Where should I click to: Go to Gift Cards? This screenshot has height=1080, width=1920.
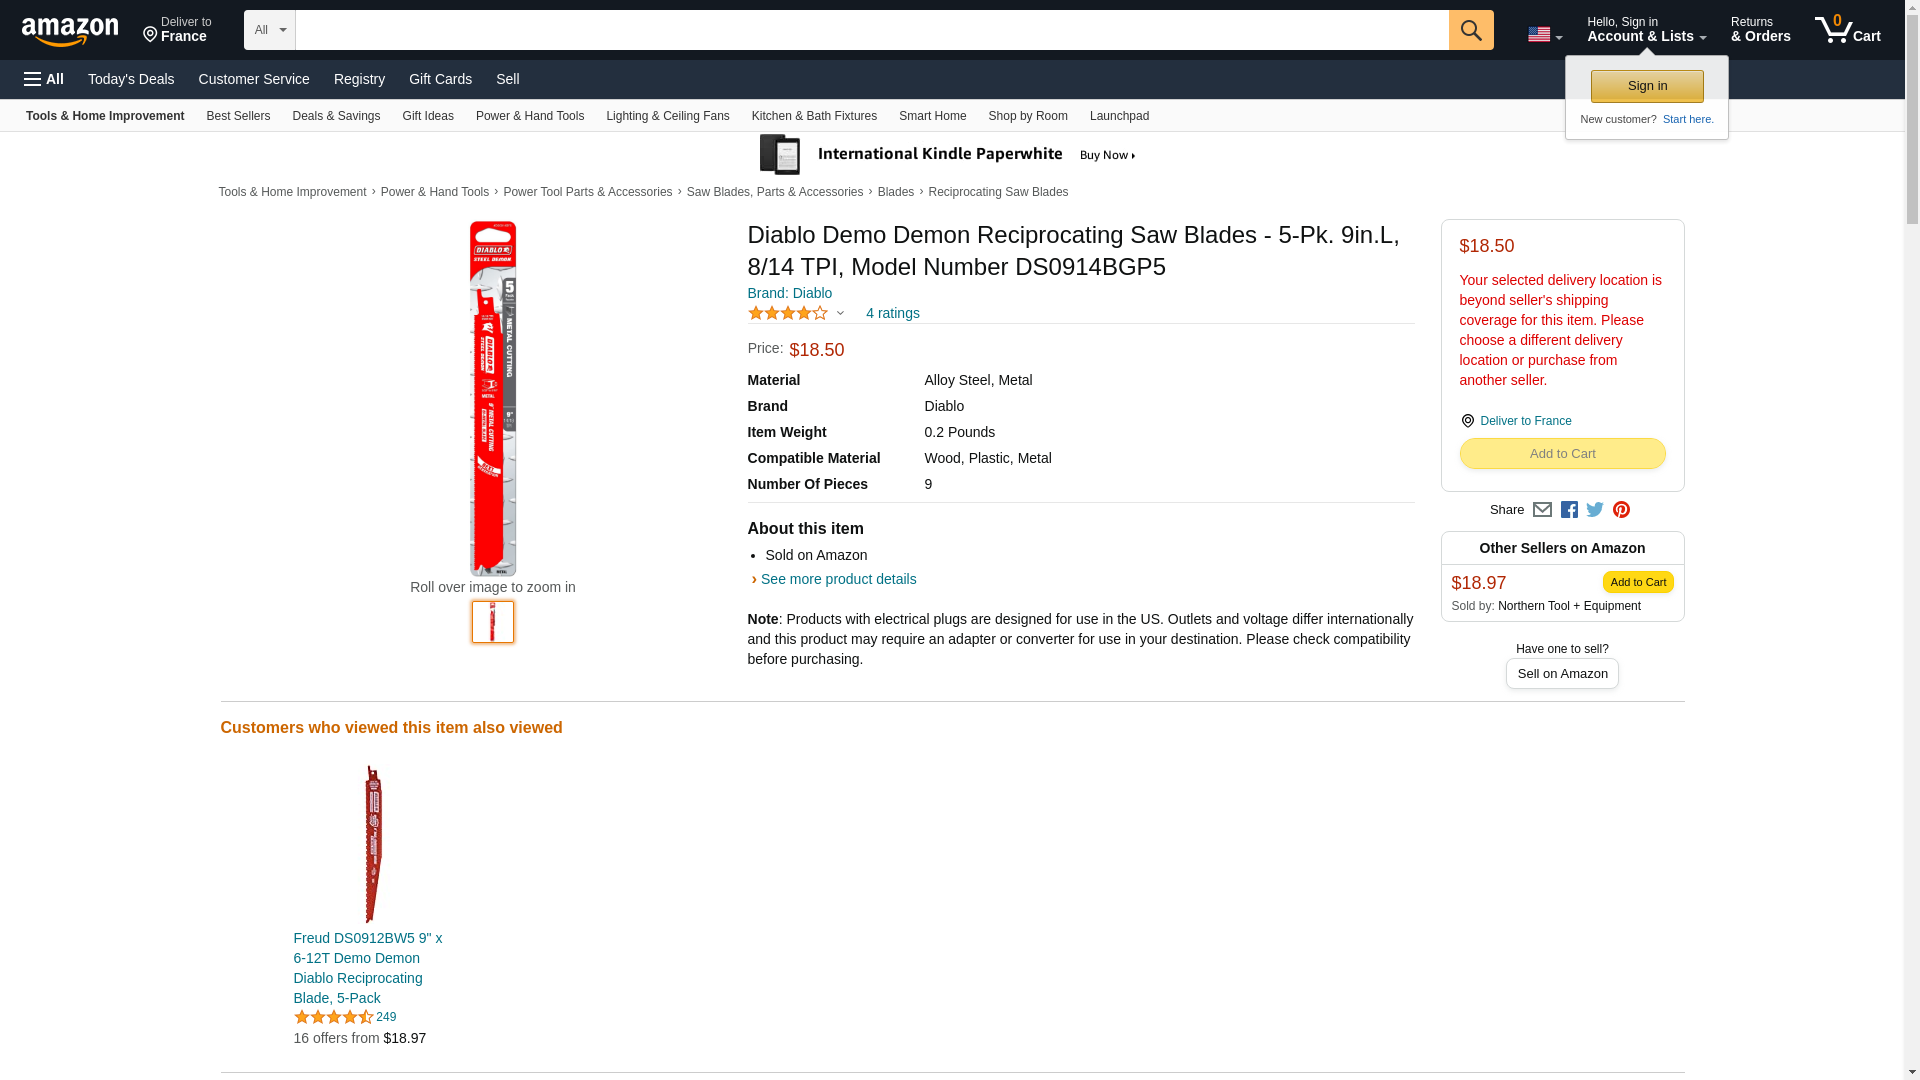[x=440, y=79]
